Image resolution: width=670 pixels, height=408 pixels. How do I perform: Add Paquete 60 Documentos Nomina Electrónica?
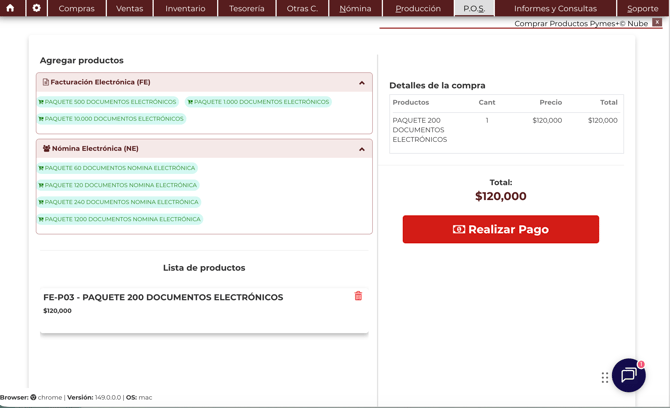(x=117, y=168)
